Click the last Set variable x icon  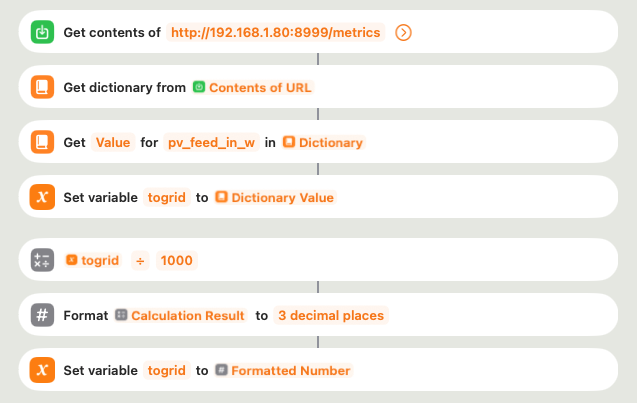tap(42, 370)
